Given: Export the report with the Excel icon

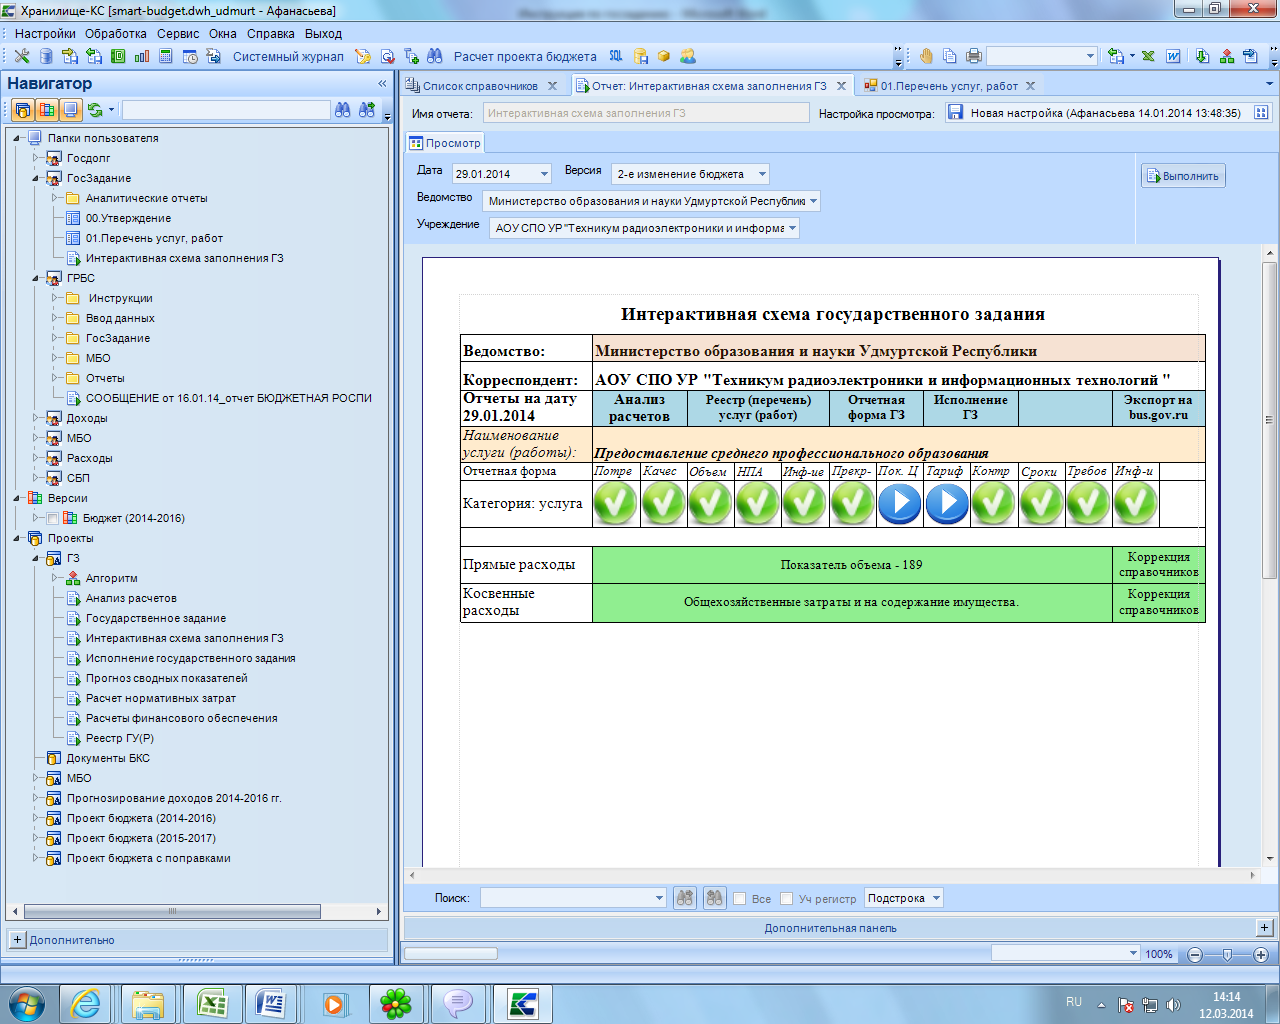Looking at the screenshot, I should (x=1148, y=56).
